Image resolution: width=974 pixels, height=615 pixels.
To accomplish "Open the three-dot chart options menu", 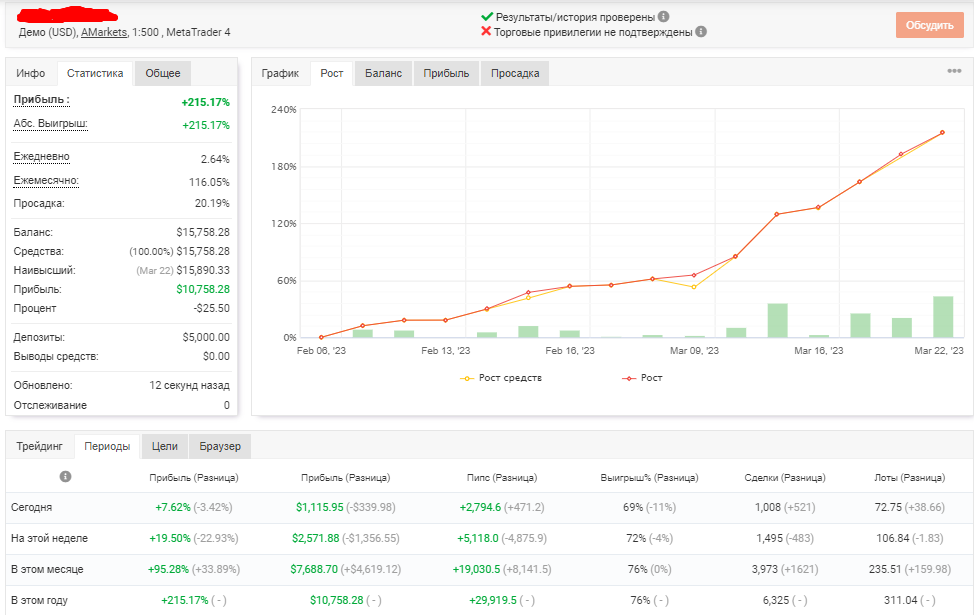I will pos(954,71).
